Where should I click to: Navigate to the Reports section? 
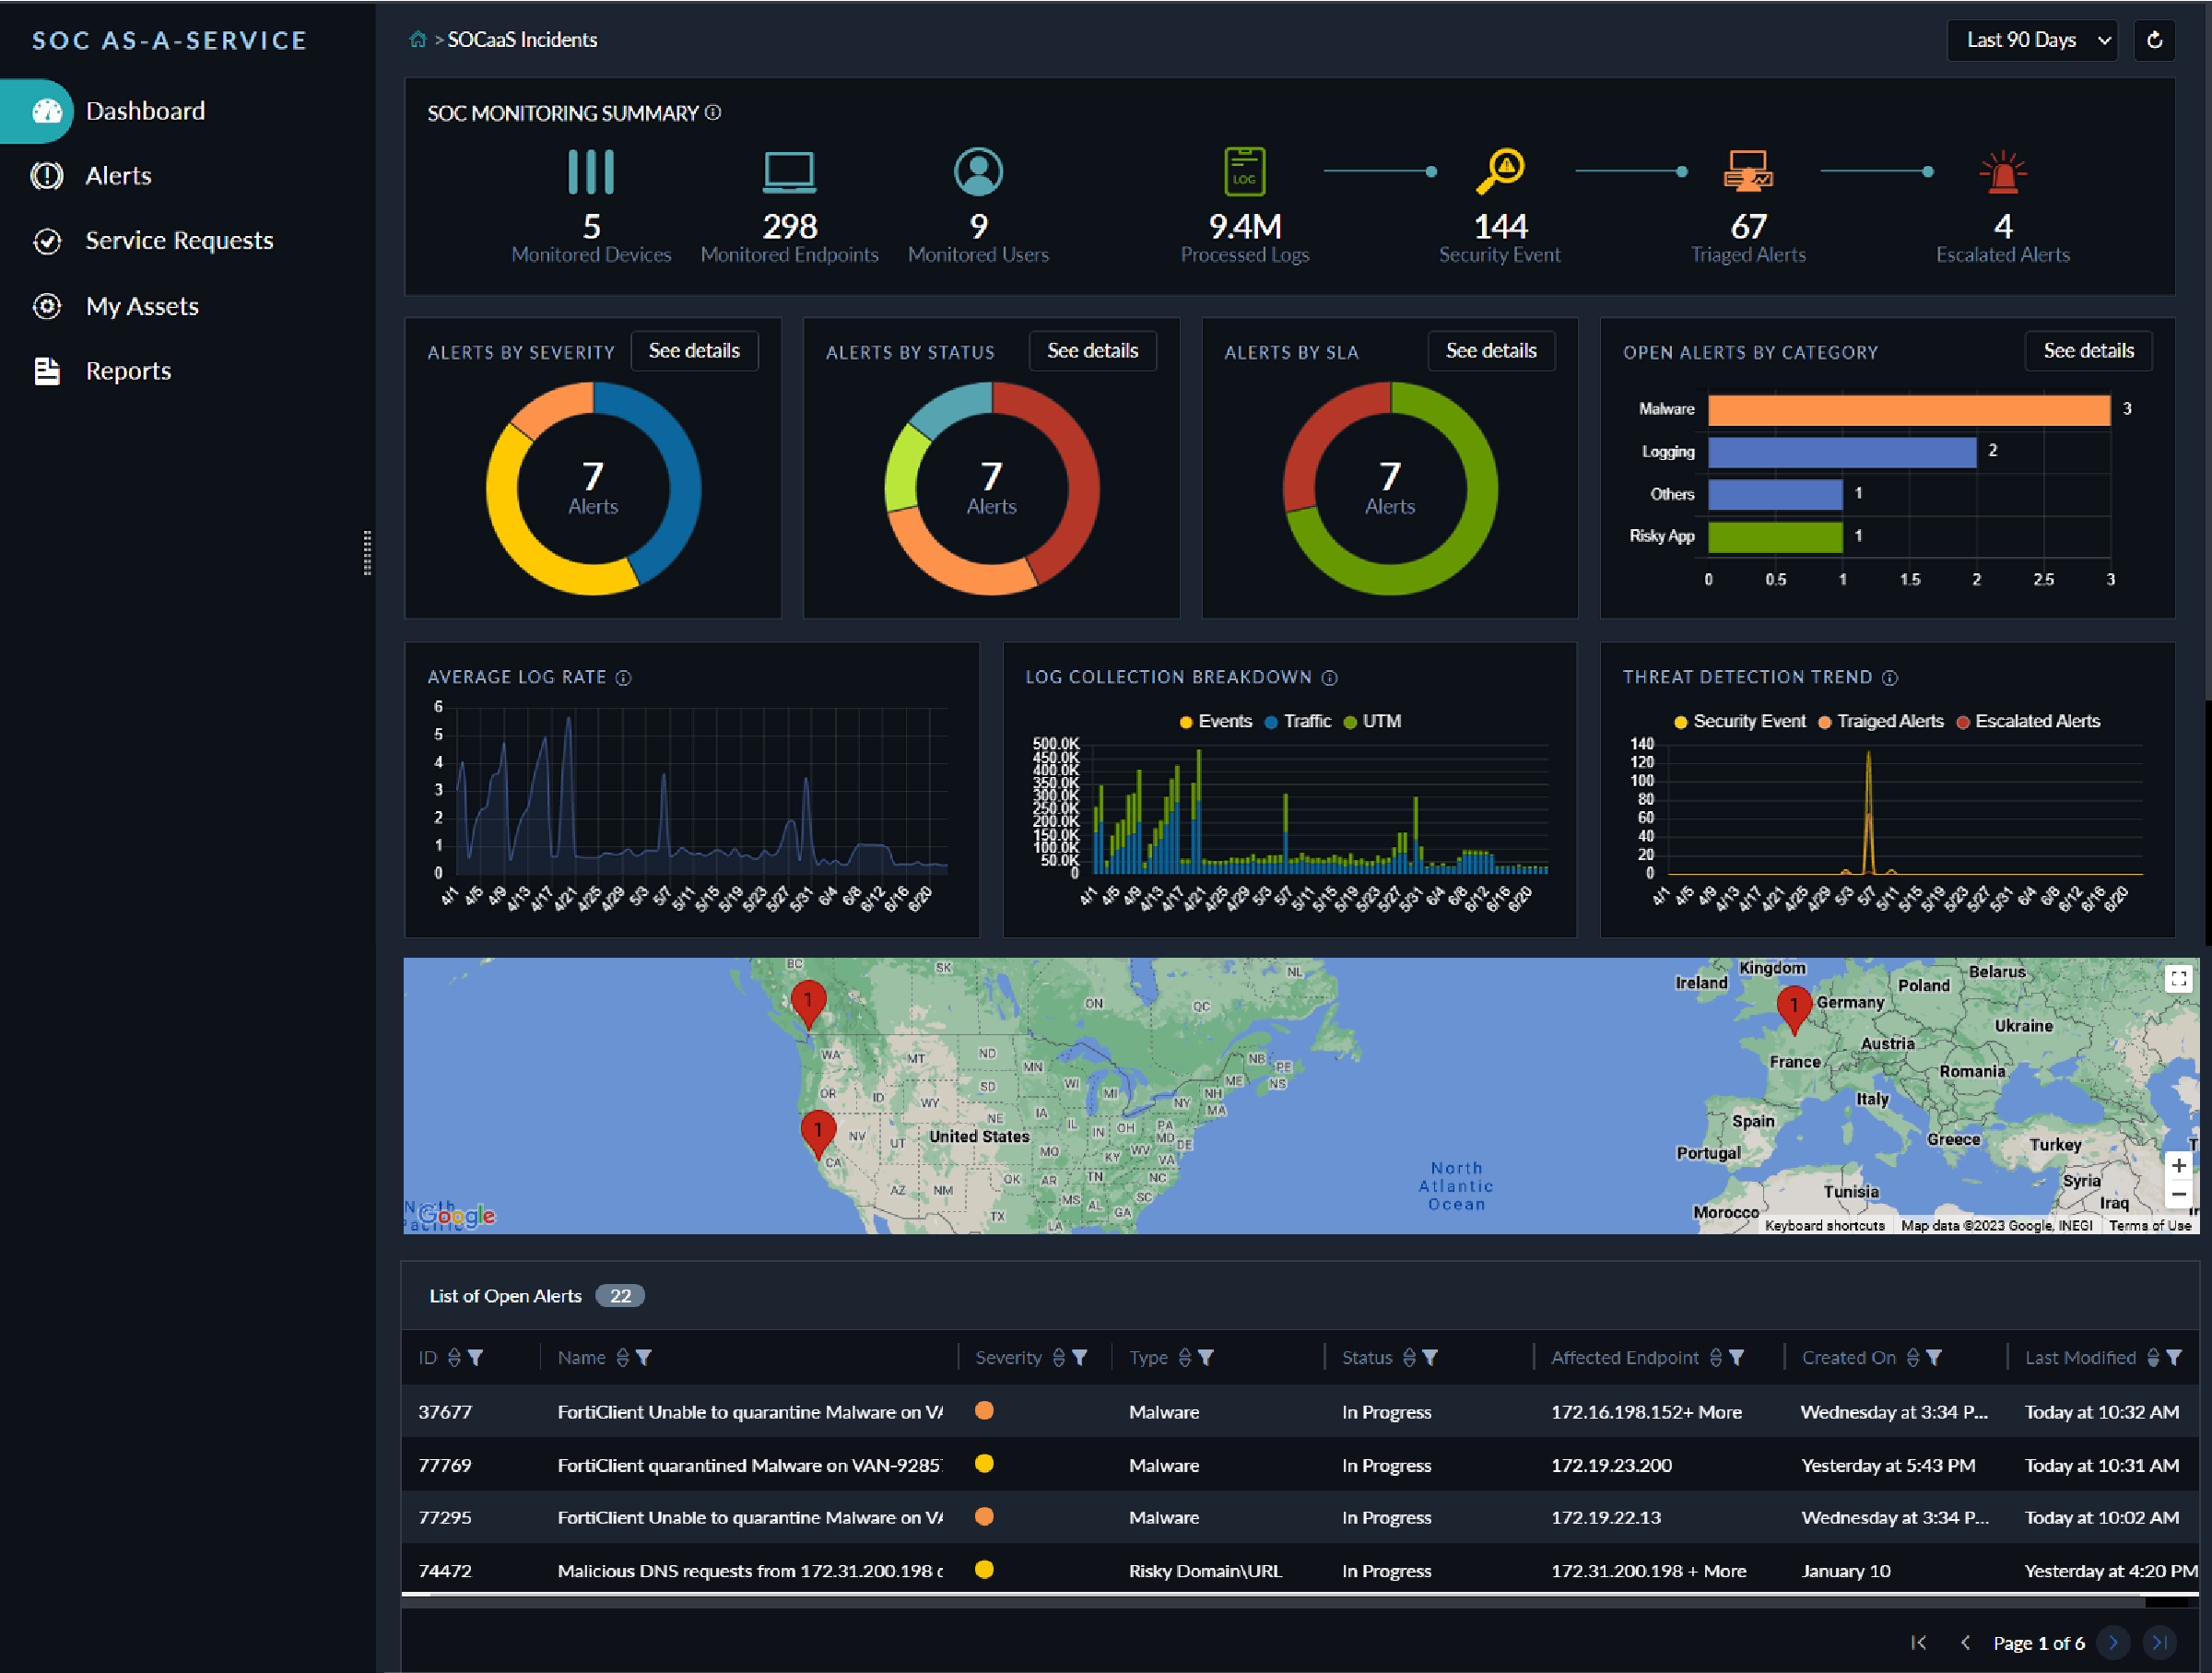tap(128, 370)
